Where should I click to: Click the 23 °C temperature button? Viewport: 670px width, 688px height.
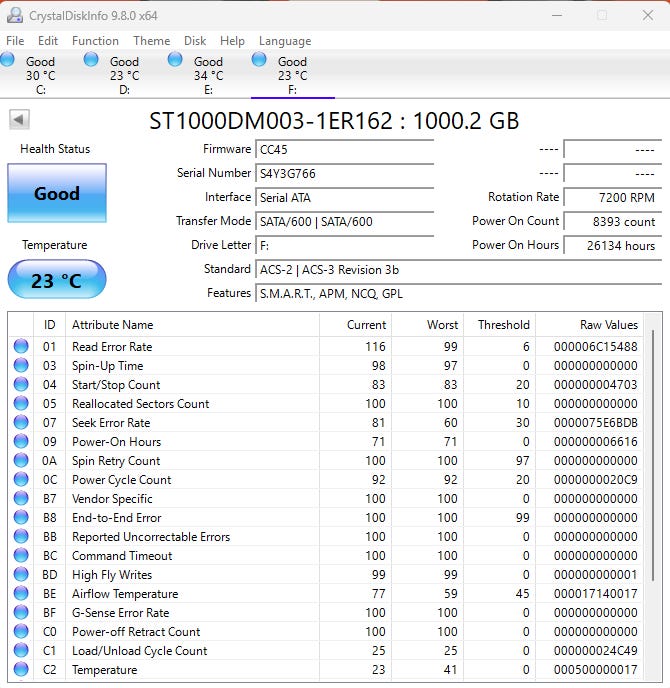click(x=57, y=280)
